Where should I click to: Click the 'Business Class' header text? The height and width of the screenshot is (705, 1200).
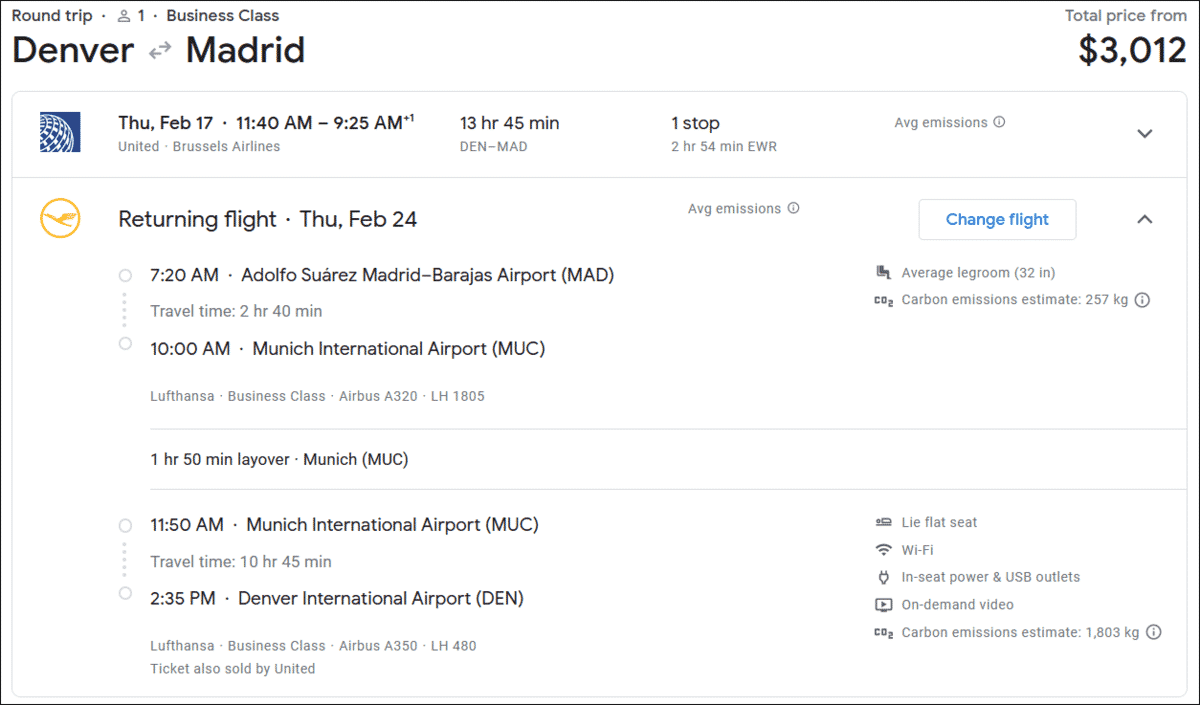pyautogui.click(x=223, y=16)
